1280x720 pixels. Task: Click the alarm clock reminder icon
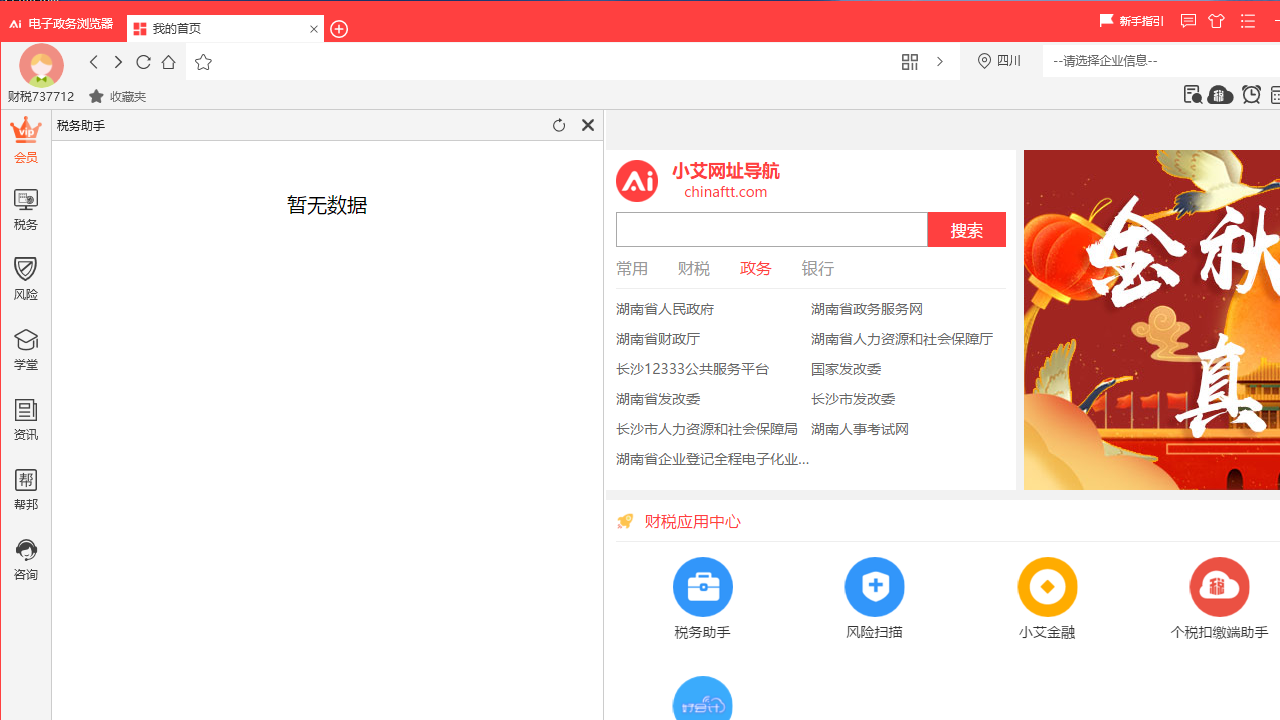[x=1251, y=94]
